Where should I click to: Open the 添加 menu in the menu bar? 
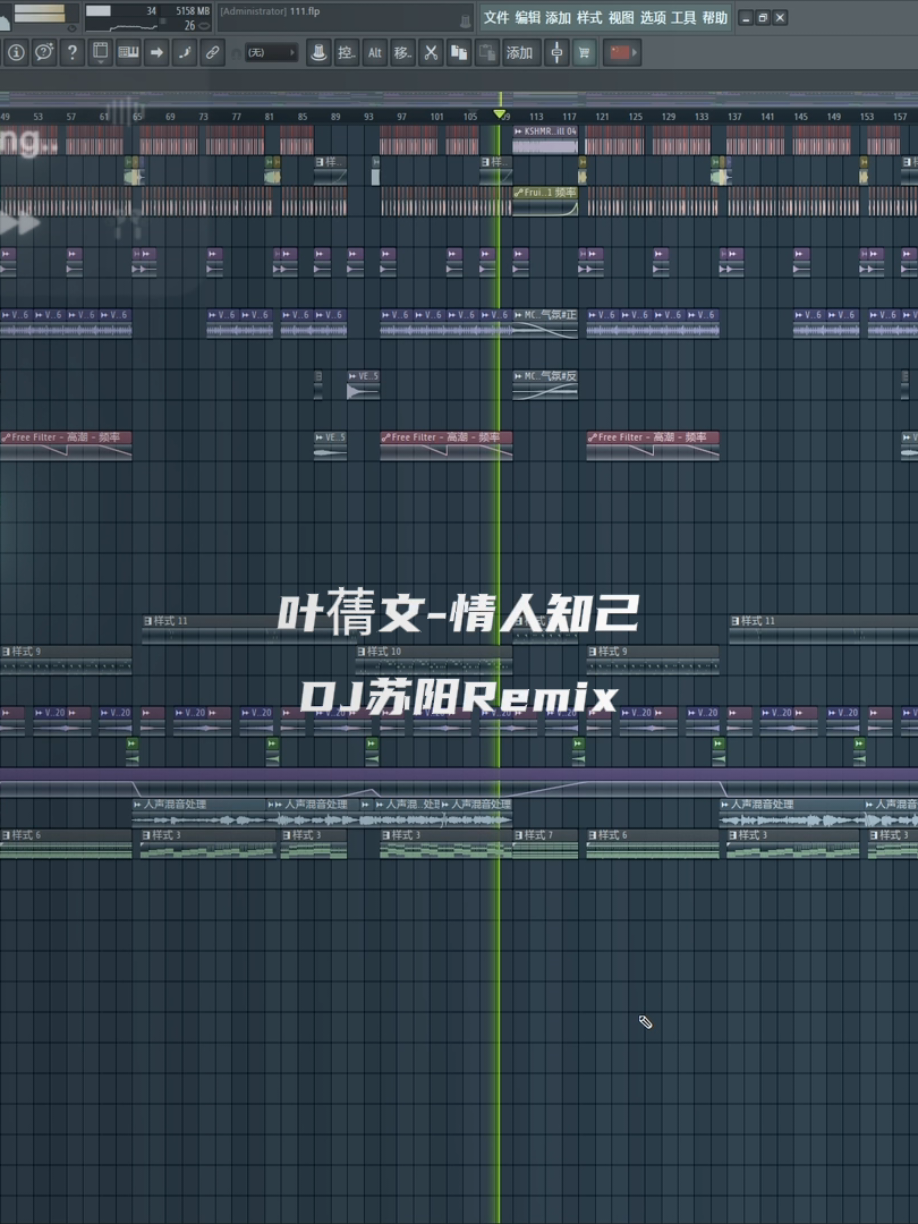pos(558,18)
